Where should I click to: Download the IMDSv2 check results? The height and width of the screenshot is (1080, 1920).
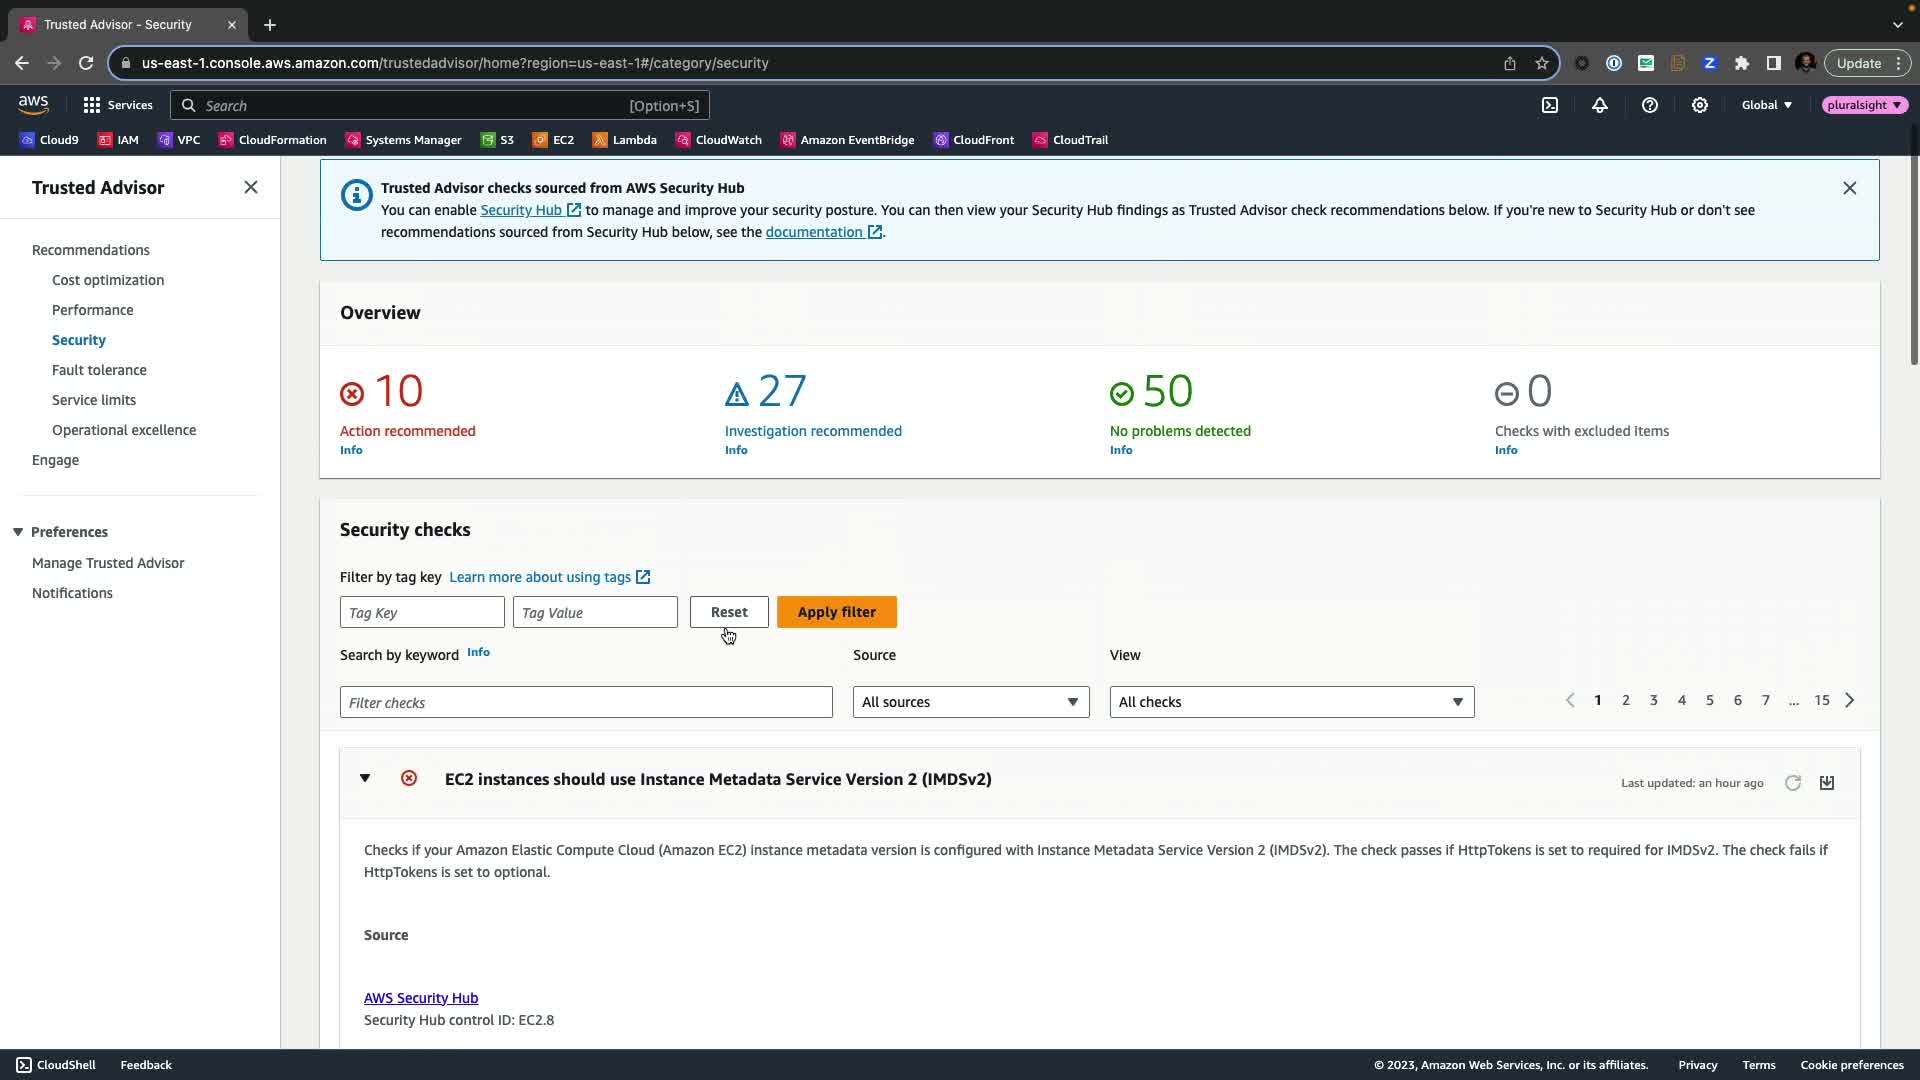point(1827,783)
